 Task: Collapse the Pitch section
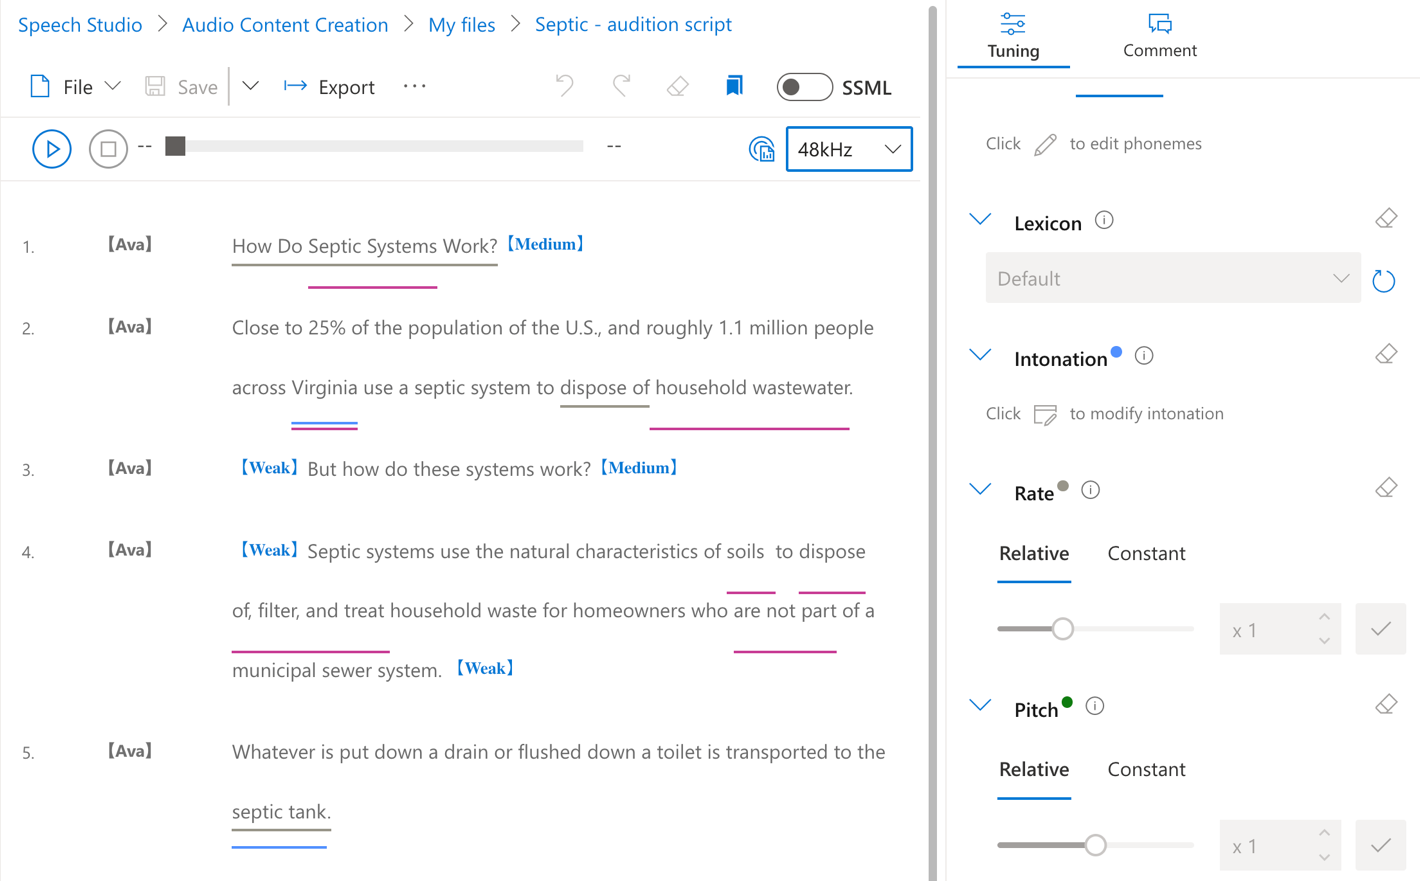[980, 706]
